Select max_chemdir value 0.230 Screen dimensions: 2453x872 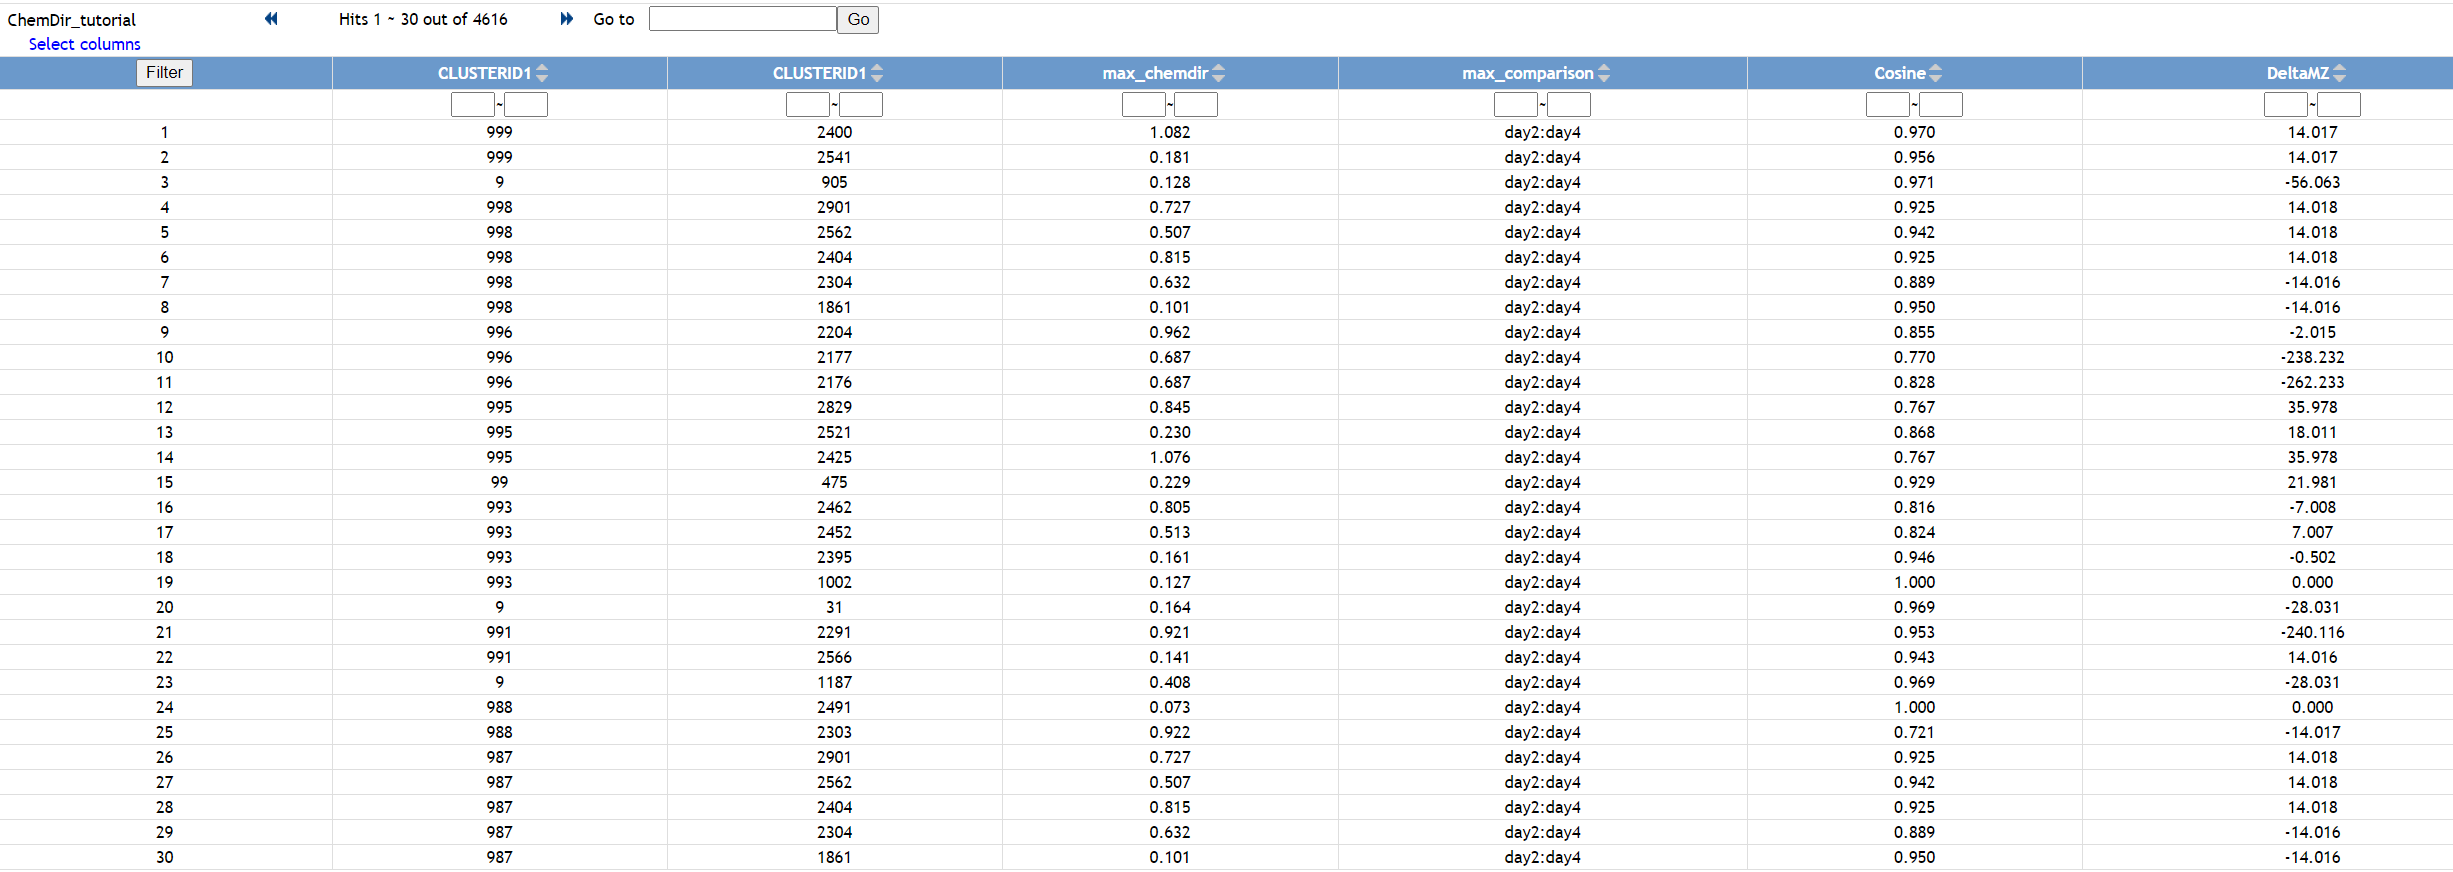[x=1170, y=432]
